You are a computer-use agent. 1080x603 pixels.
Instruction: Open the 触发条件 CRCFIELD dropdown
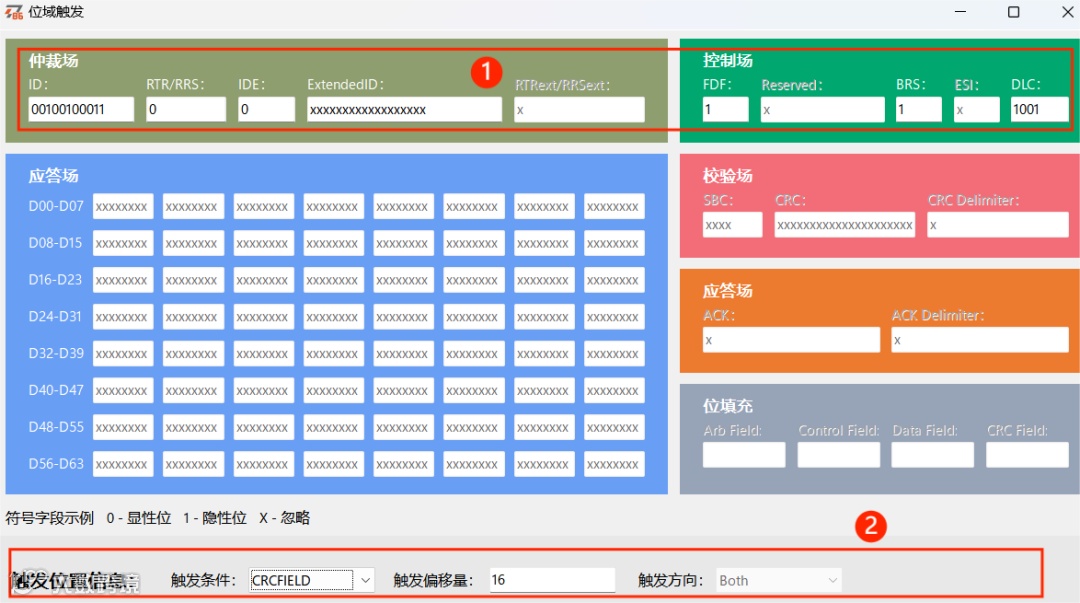pyautogui.click(x=312, y=580)
